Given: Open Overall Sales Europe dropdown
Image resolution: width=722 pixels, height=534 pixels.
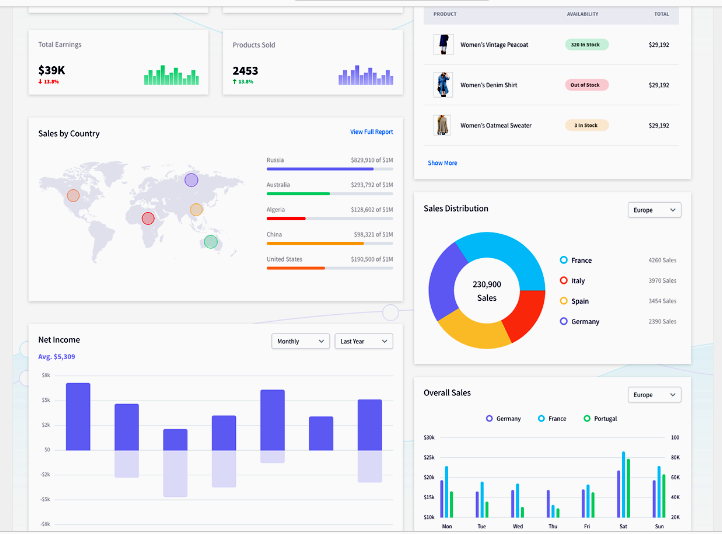Looking at the screenshot, I should 654,395.
